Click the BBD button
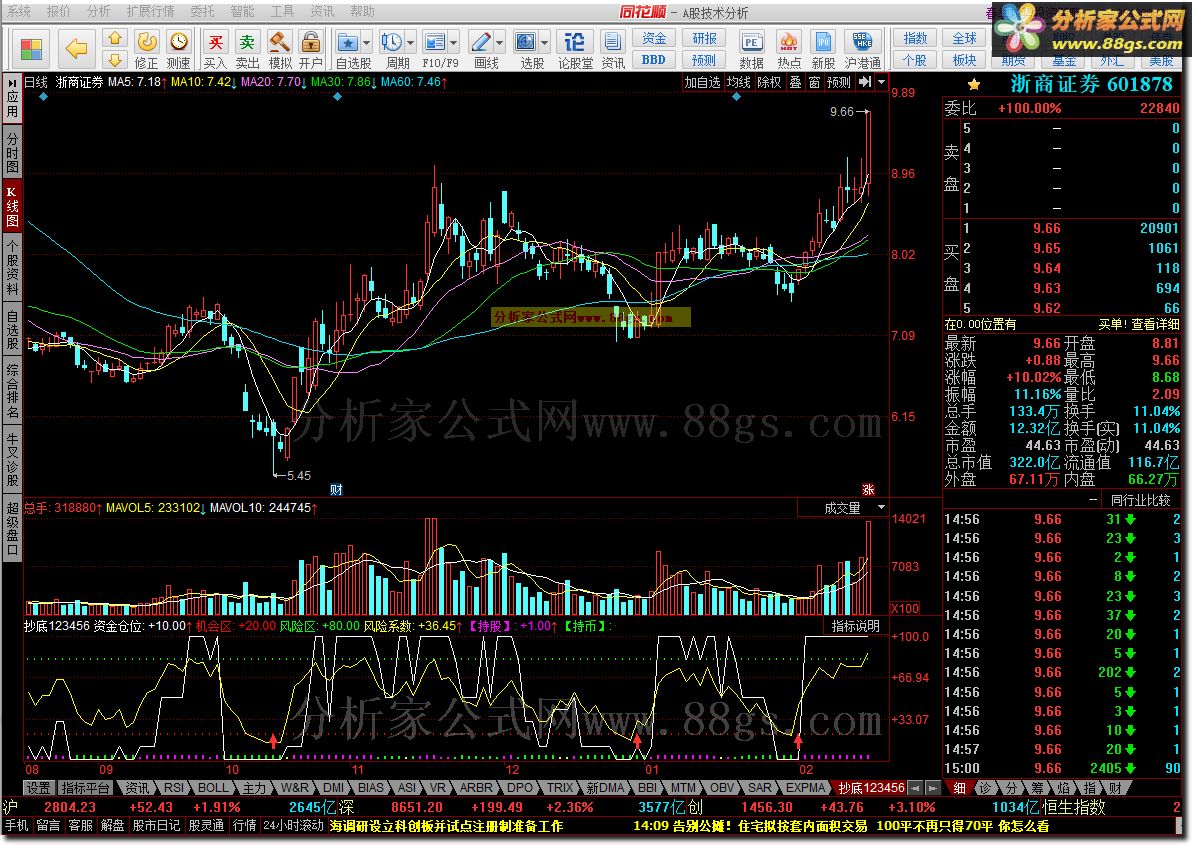The image size is (1194, 846). tap(653, 59)
